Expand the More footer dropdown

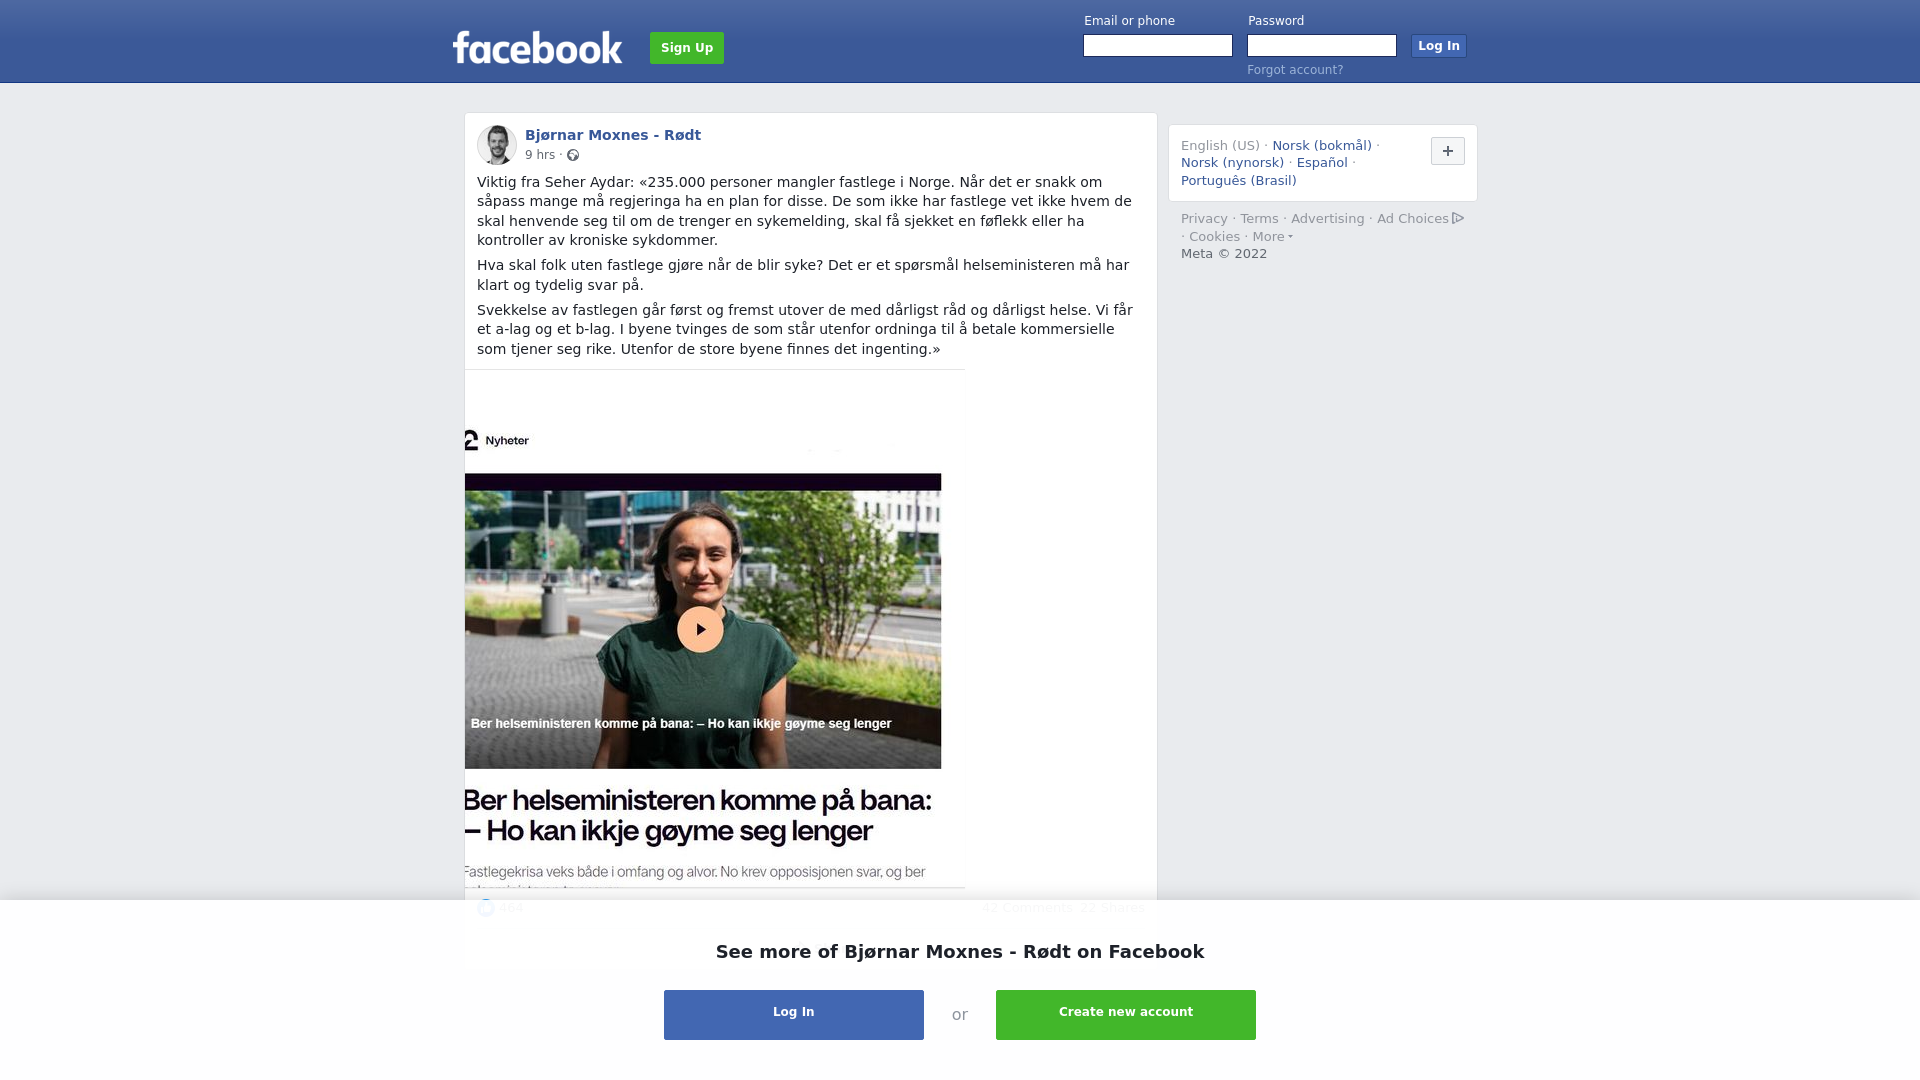[1272, 237]
